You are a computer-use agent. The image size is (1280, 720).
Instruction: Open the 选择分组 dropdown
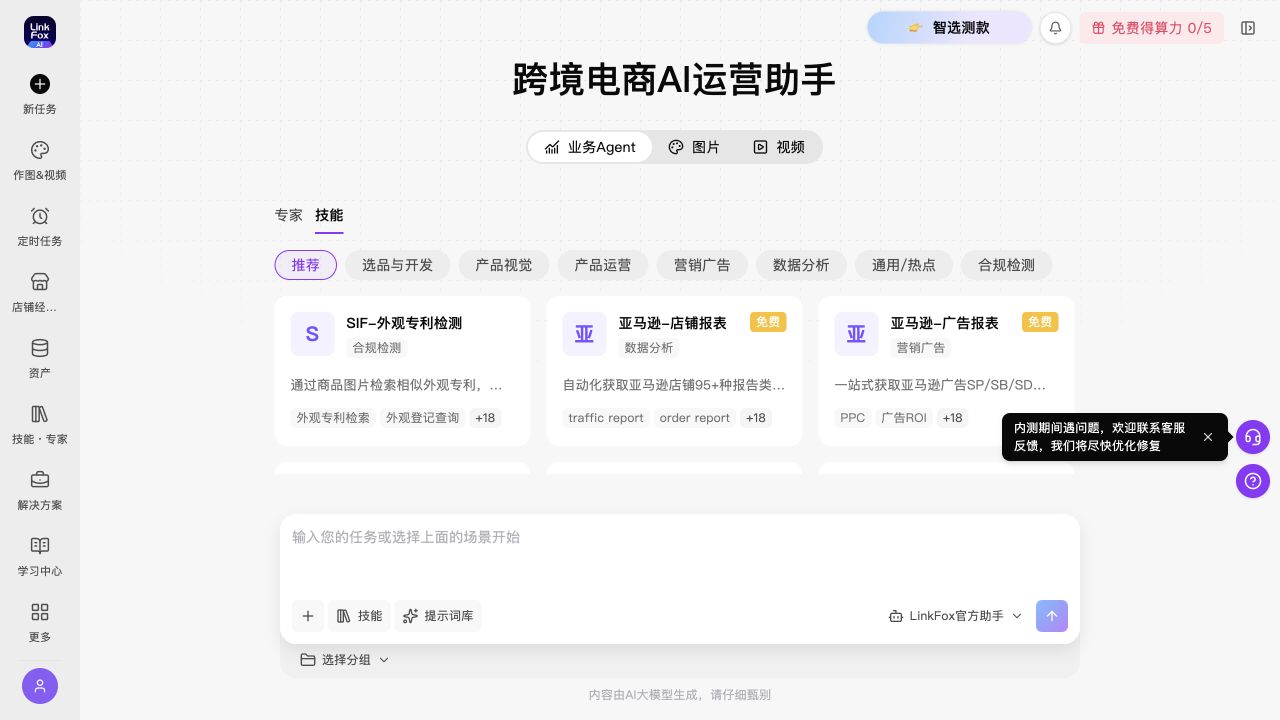point(345,660)
